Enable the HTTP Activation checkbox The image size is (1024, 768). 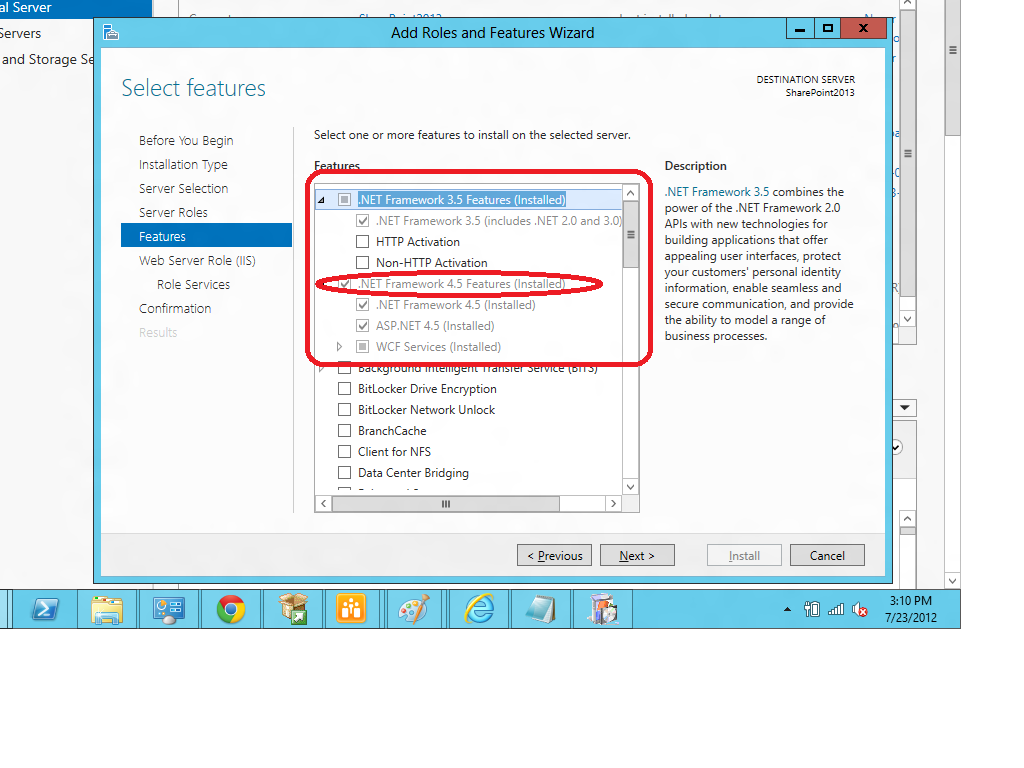tap(364, 241)
